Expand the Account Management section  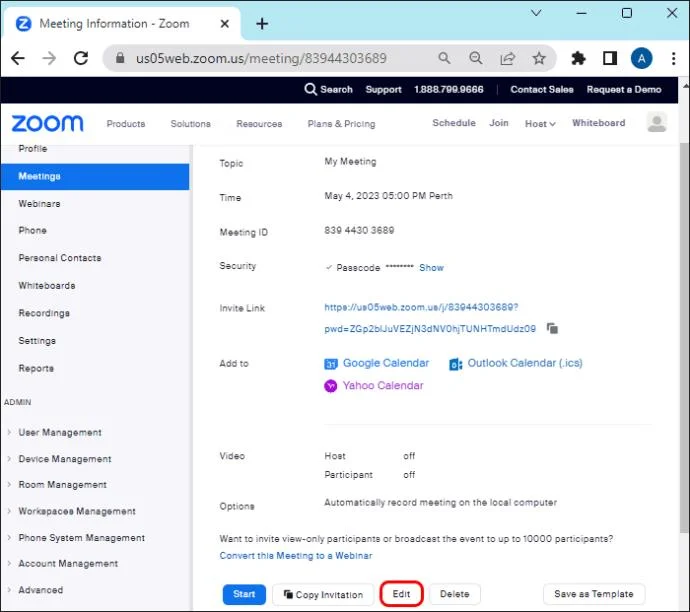tap(68, 564)
